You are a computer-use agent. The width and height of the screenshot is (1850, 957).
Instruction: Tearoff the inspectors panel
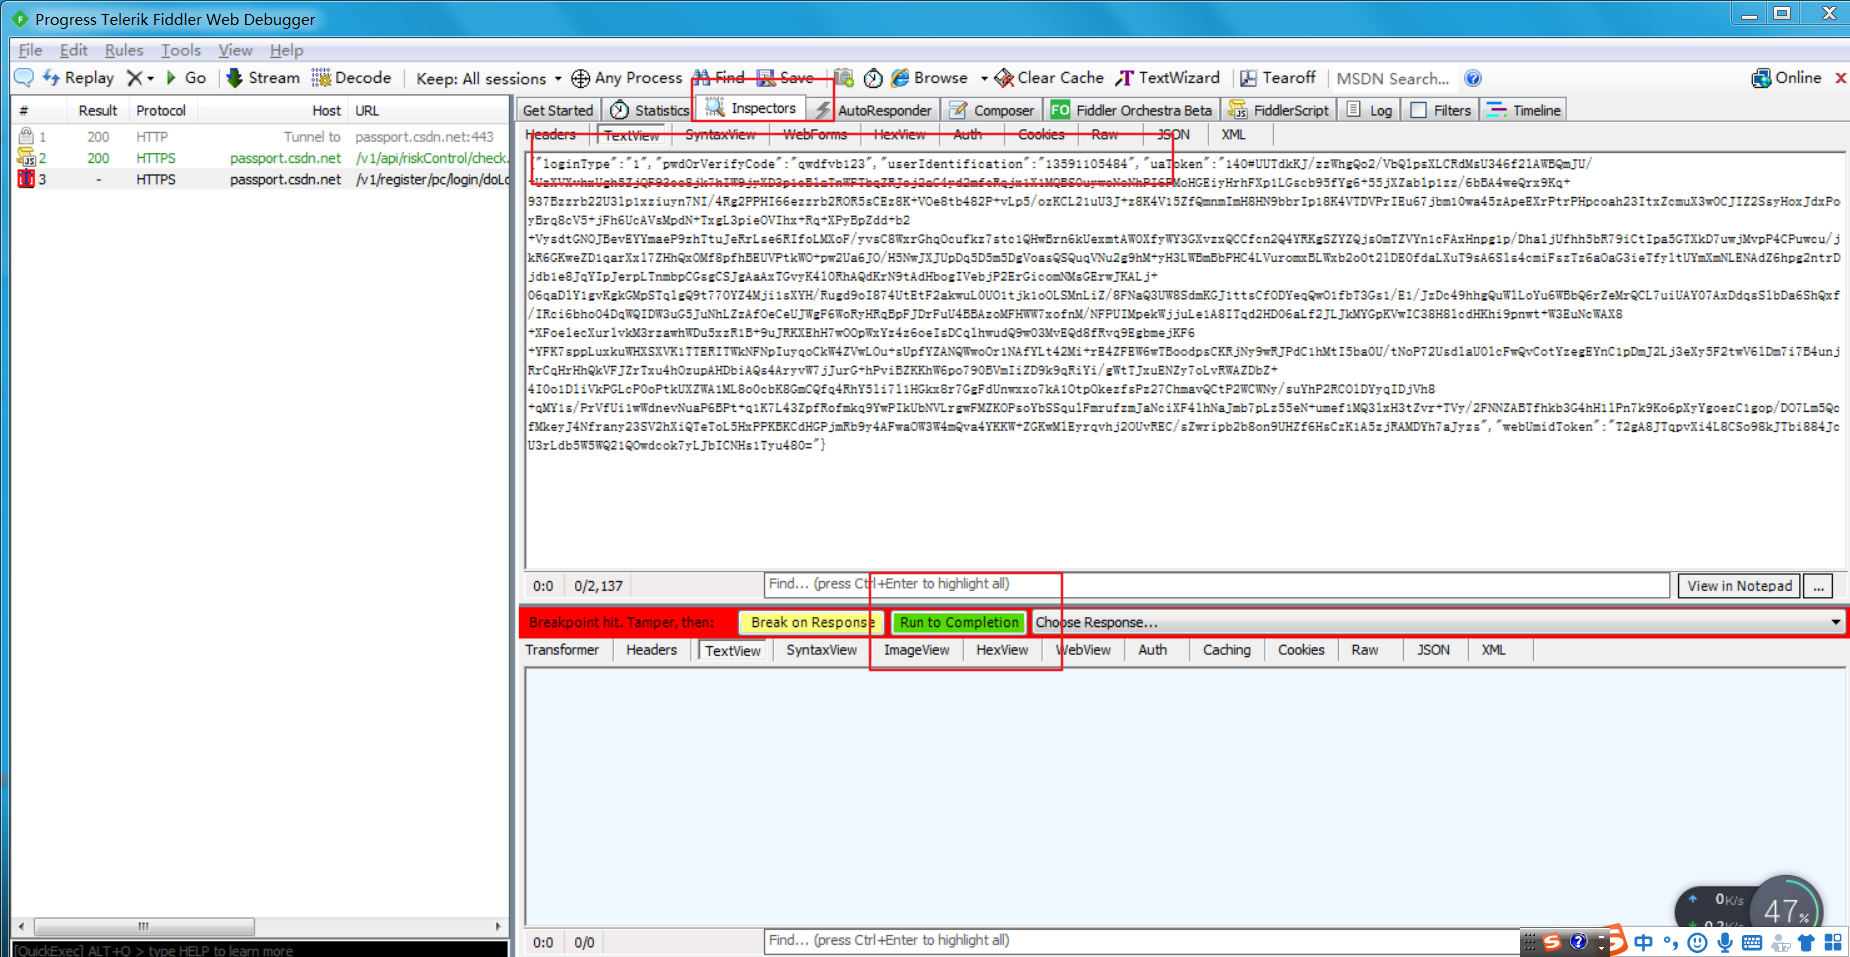click(1278, 78)
